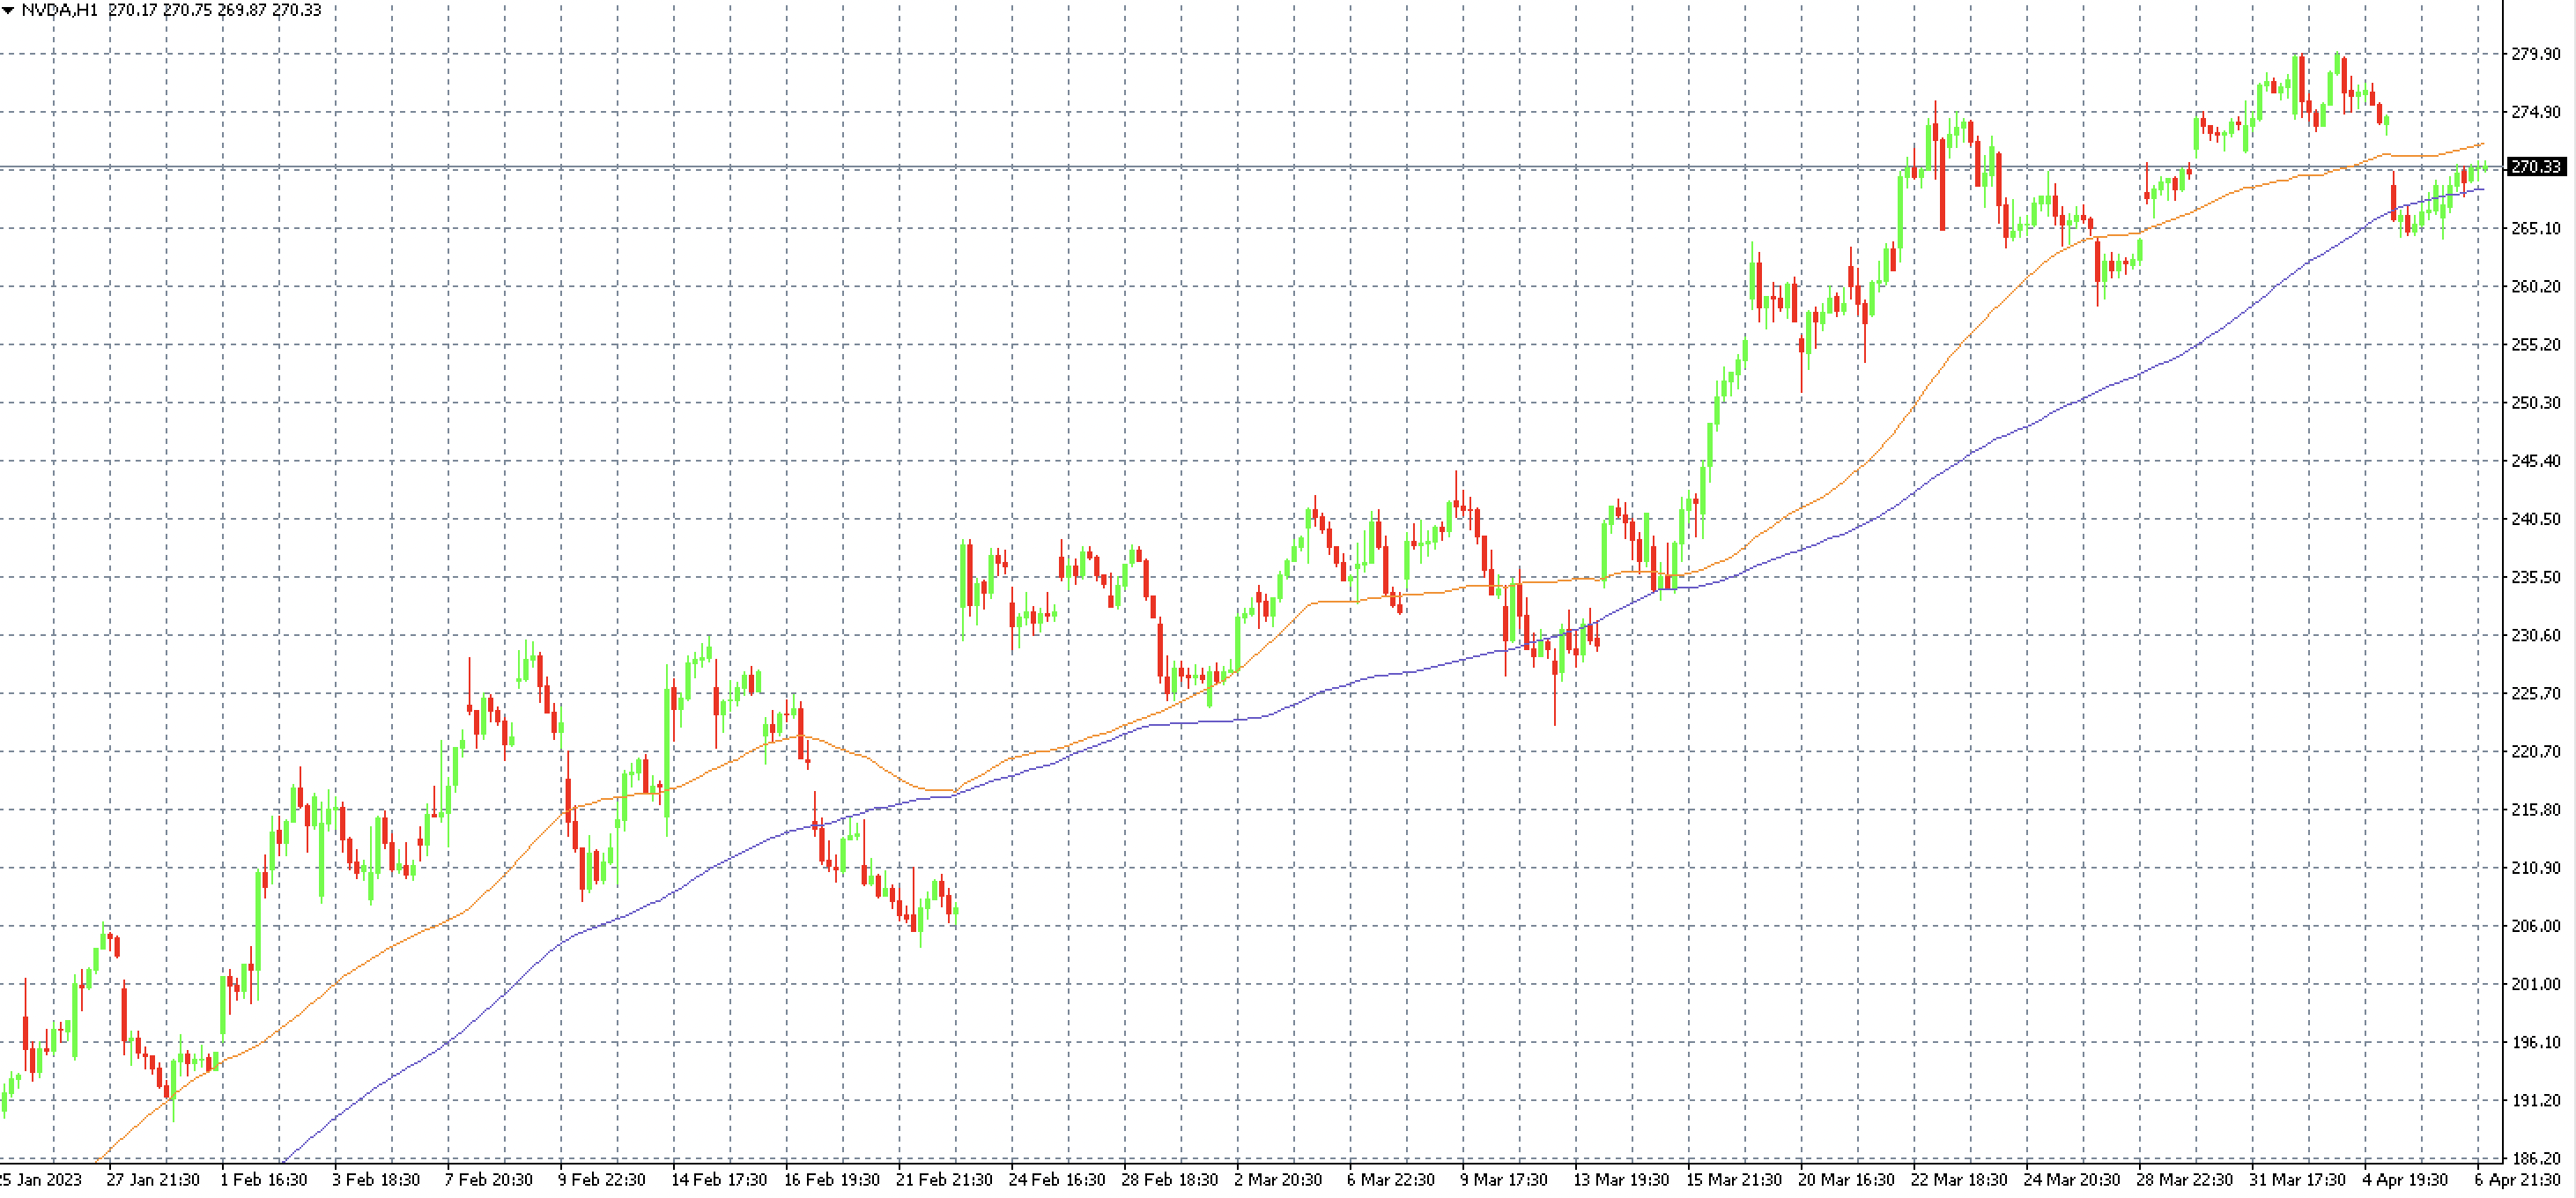Click the 4 Apr 19:30 time label
Image resolution: width=2576 pixels, height=1198 pixels.
(x=2406, y=1180)
